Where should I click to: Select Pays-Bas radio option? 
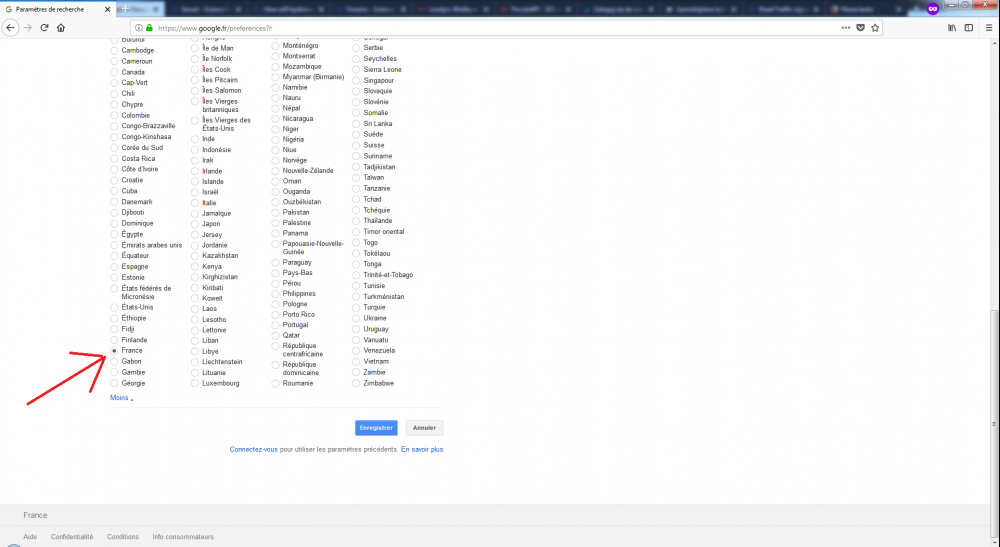click(276, 273)
